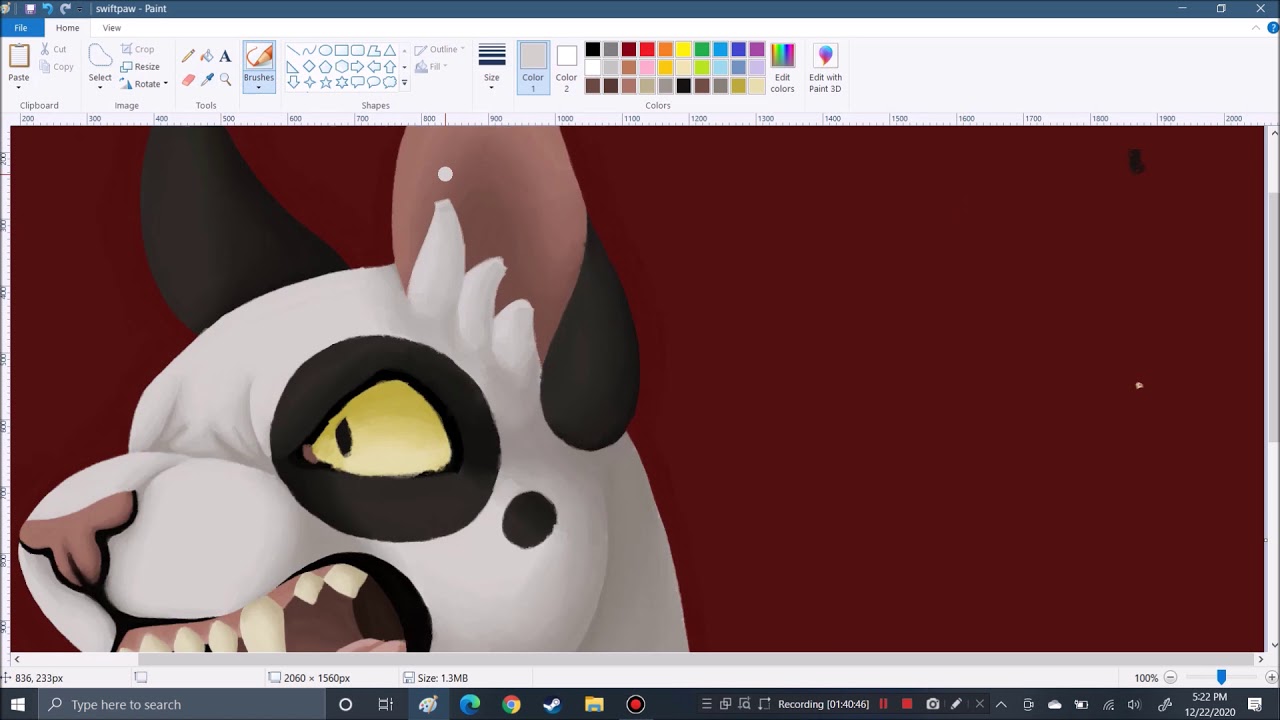Click the zoom in plus button
Screen dimensions: 1280x720
click(1272, 678)
